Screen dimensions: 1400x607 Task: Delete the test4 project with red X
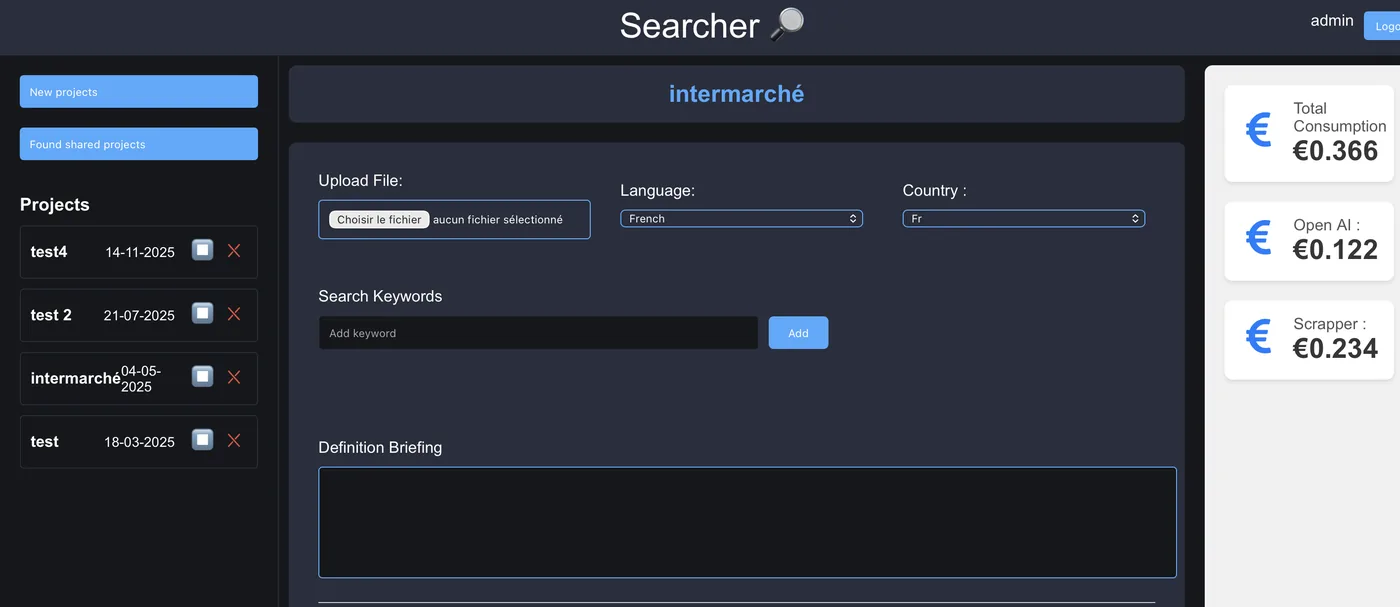[234, 251]
